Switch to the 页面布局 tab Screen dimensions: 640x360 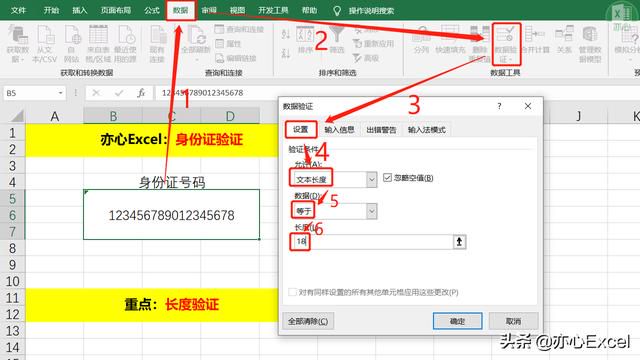pyautogui.click(x=116, y=10)
